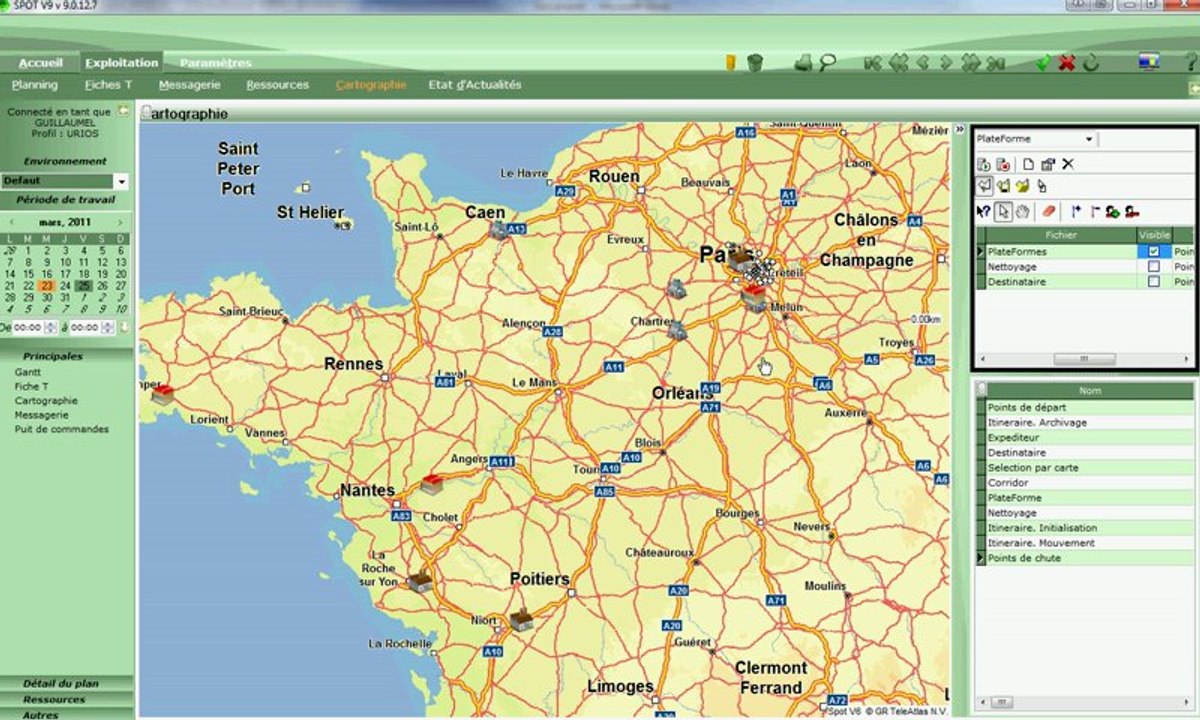Viewport: 1200px width, 720px height.
Task: Click the layer properties icon beside new document
Action: coord(1048,164)
